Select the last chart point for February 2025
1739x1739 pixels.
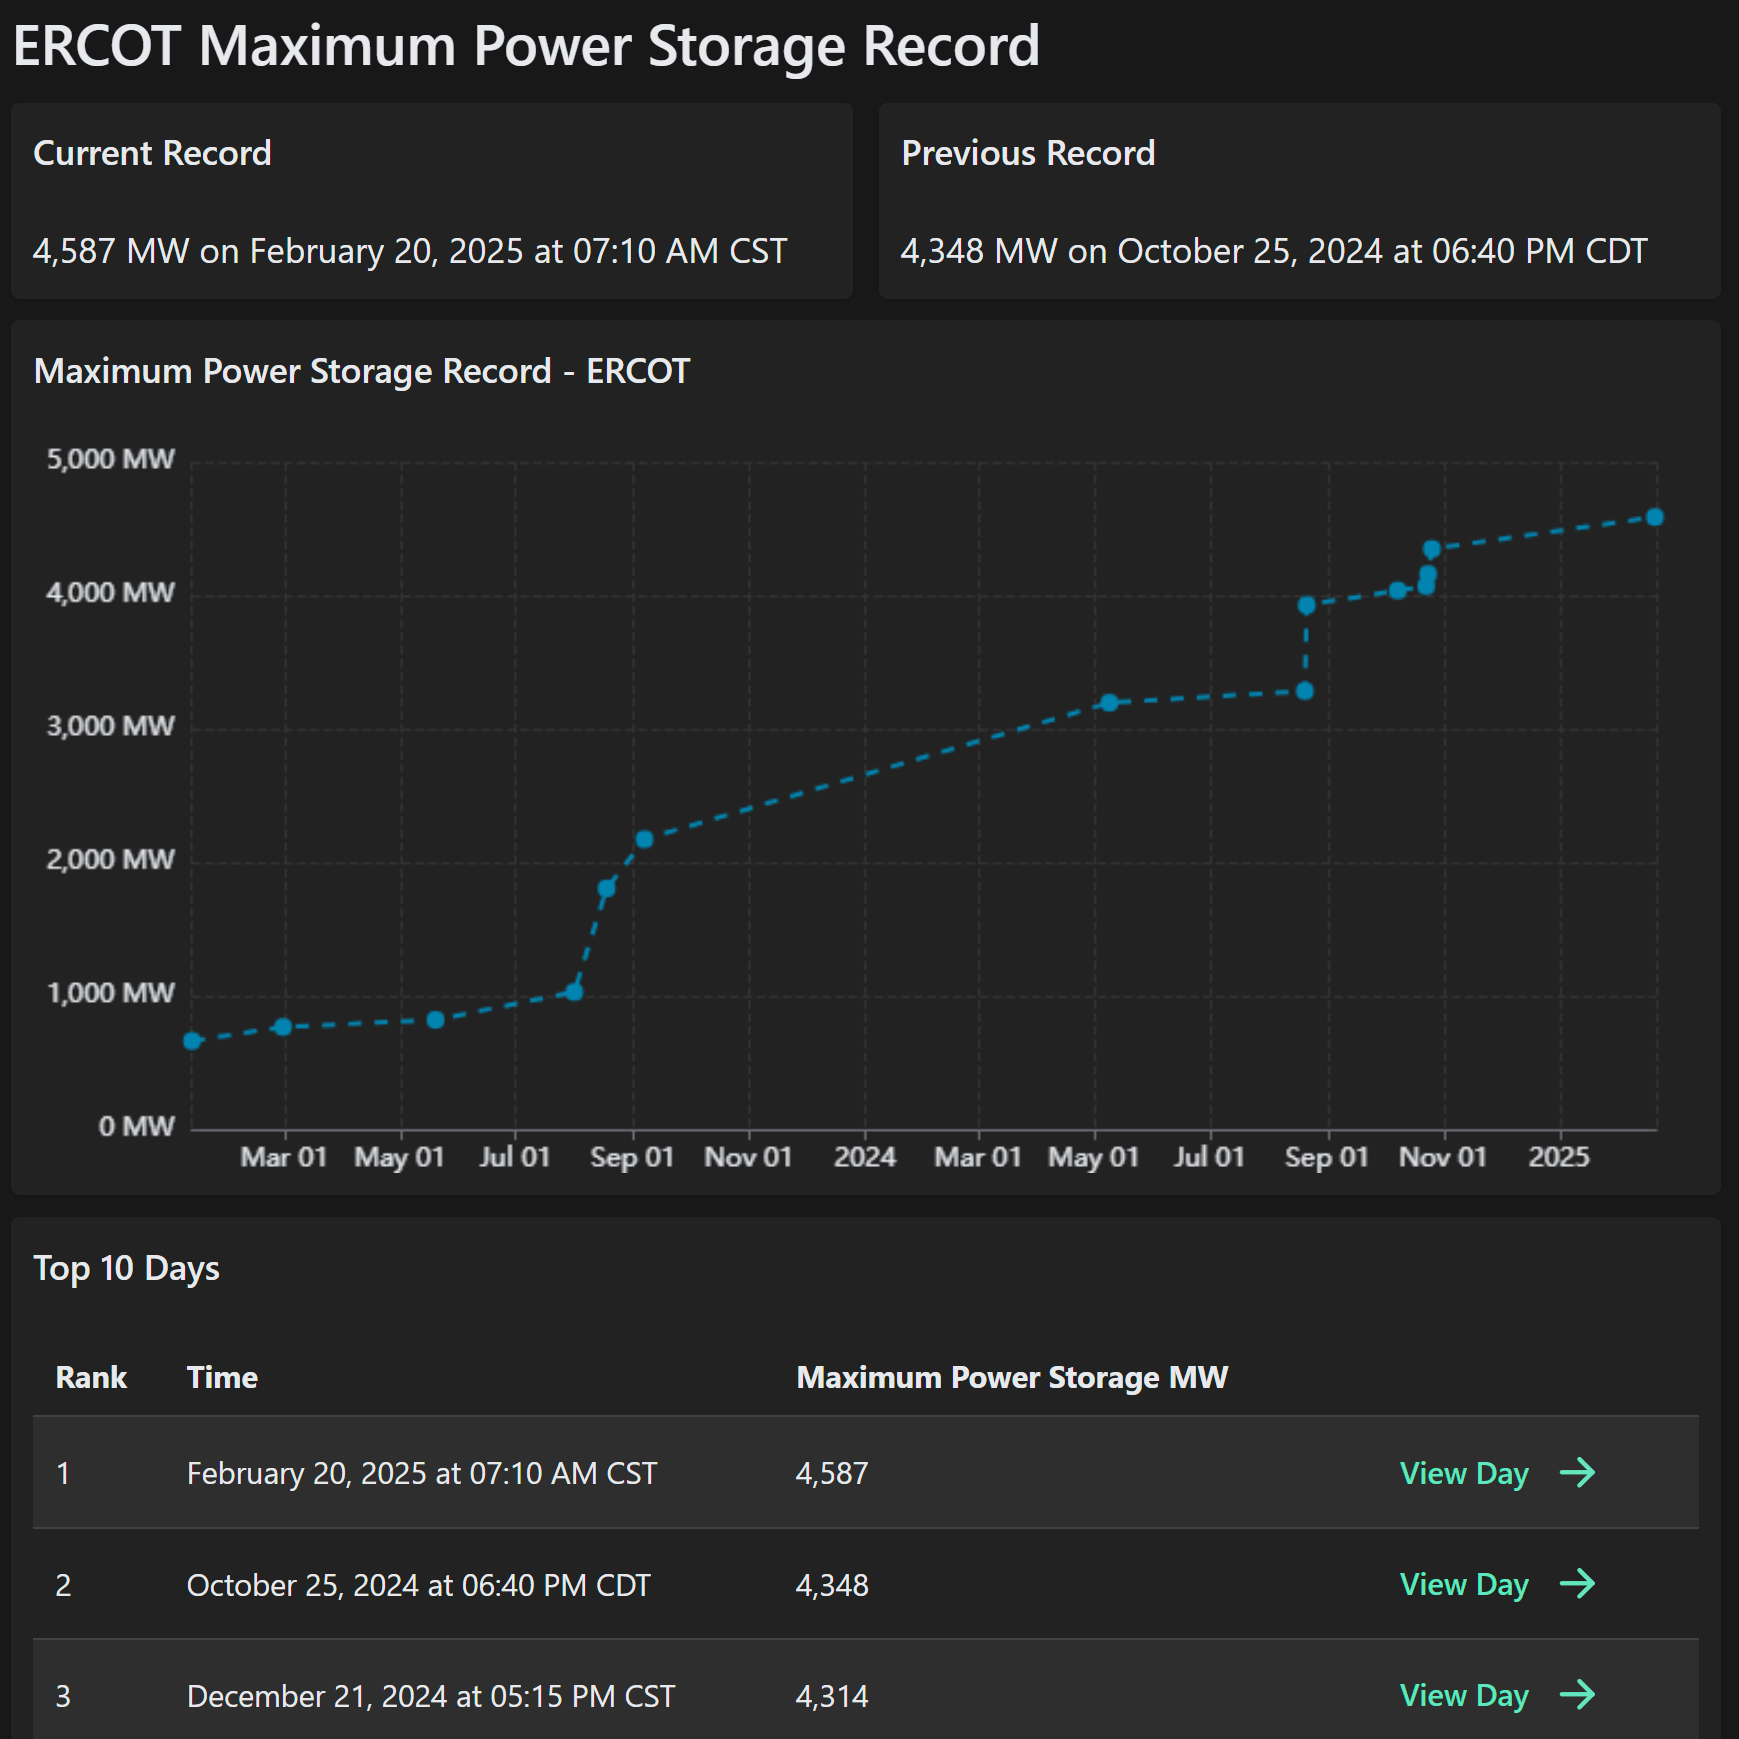click(1655, 517)
